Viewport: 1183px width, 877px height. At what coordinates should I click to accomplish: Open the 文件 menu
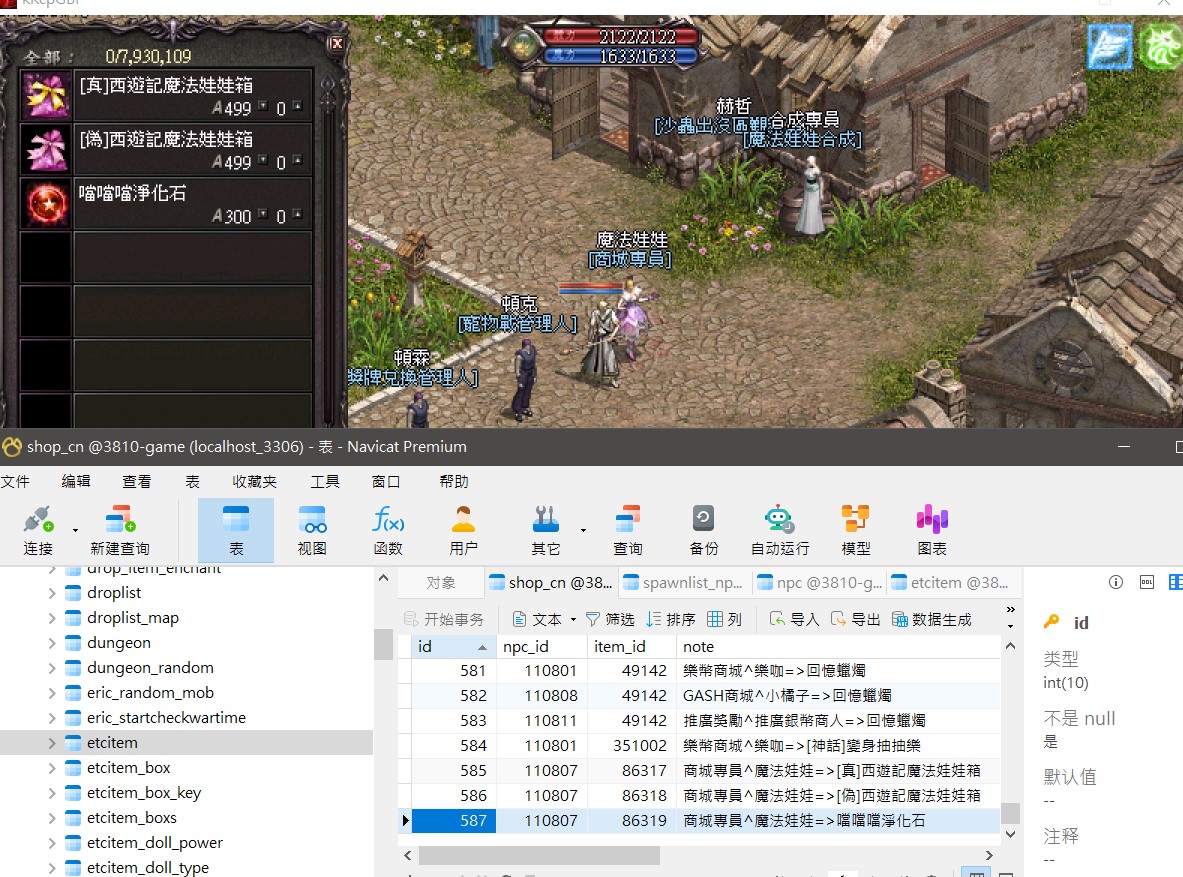coord(15,482)
